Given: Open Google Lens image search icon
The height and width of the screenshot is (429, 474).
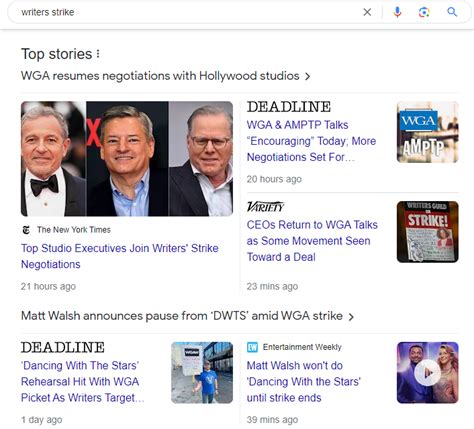Looking at the screenshot, I should tap(424, 12).
